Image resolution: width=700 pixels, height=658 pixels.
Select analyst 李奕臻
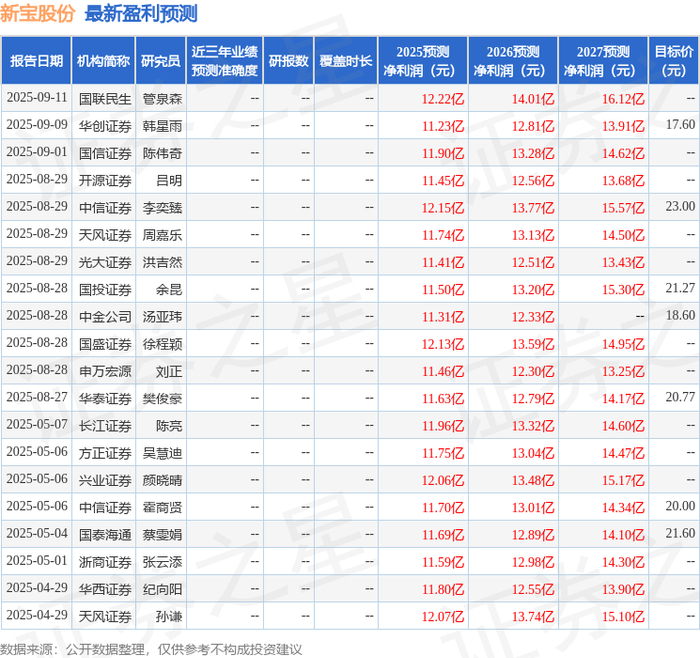coord(162,208)
